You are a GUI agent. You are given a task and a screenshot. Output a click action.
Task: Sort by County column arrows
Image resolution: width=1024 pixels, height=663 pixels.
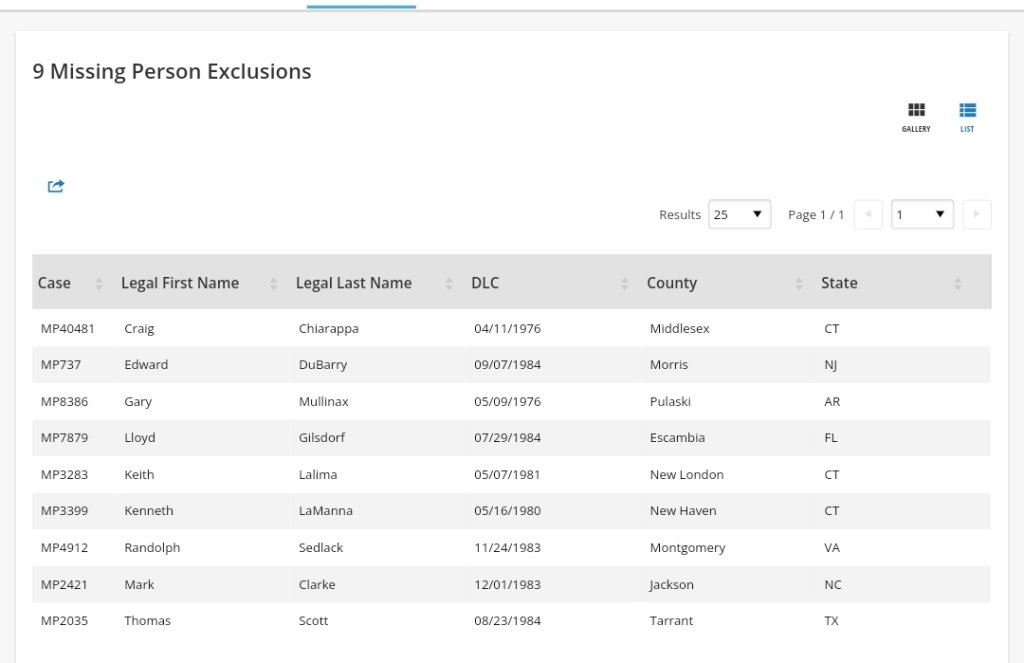[x=799, y=284]
